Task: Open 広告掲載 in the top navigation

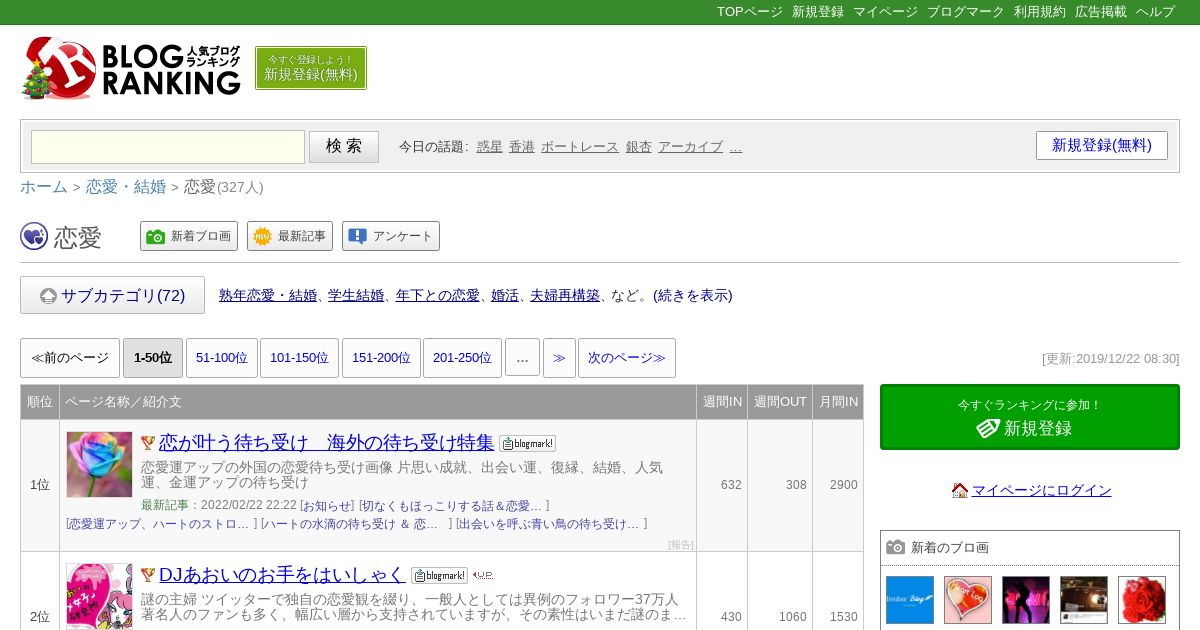Action: (1101, 12)
